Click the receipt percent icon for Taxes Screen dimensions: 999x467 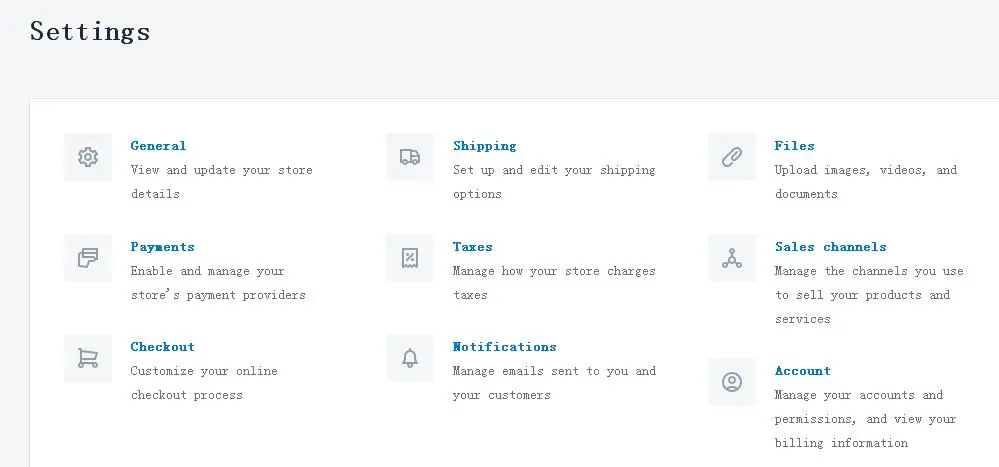pyautogui.click(x=410, y=258)
